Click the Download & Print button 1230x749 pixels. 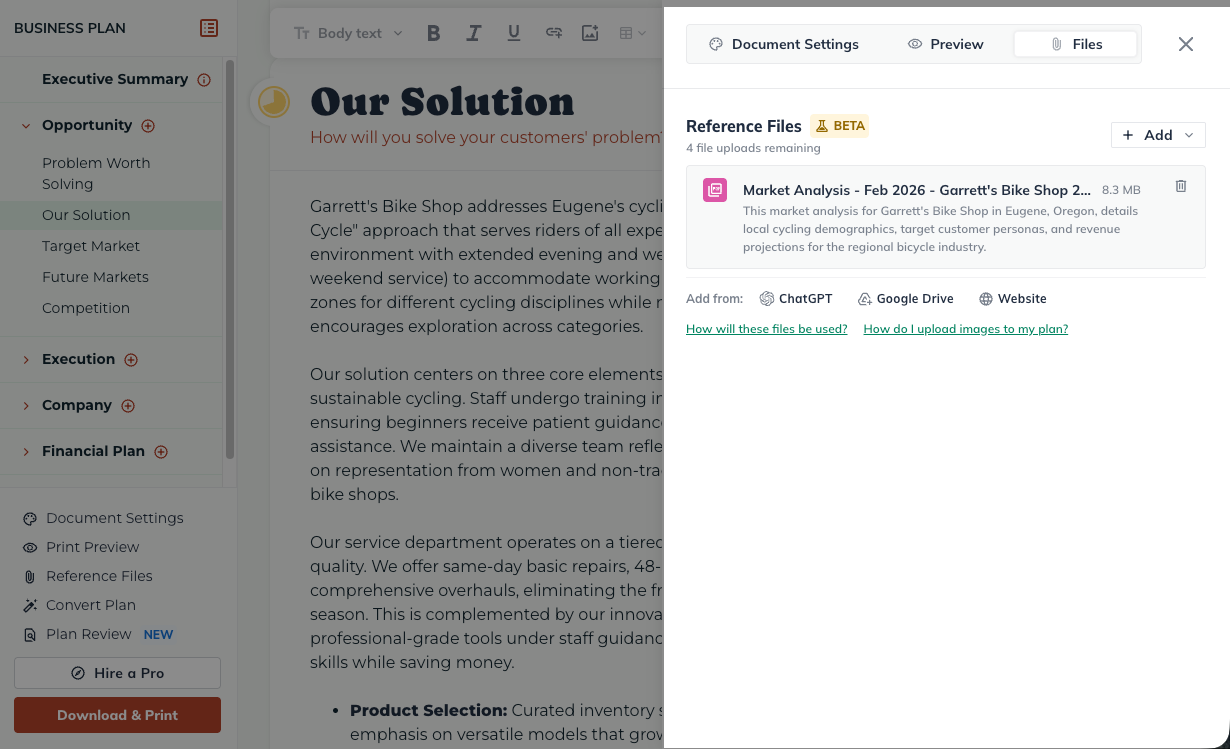tap(117, 715)
